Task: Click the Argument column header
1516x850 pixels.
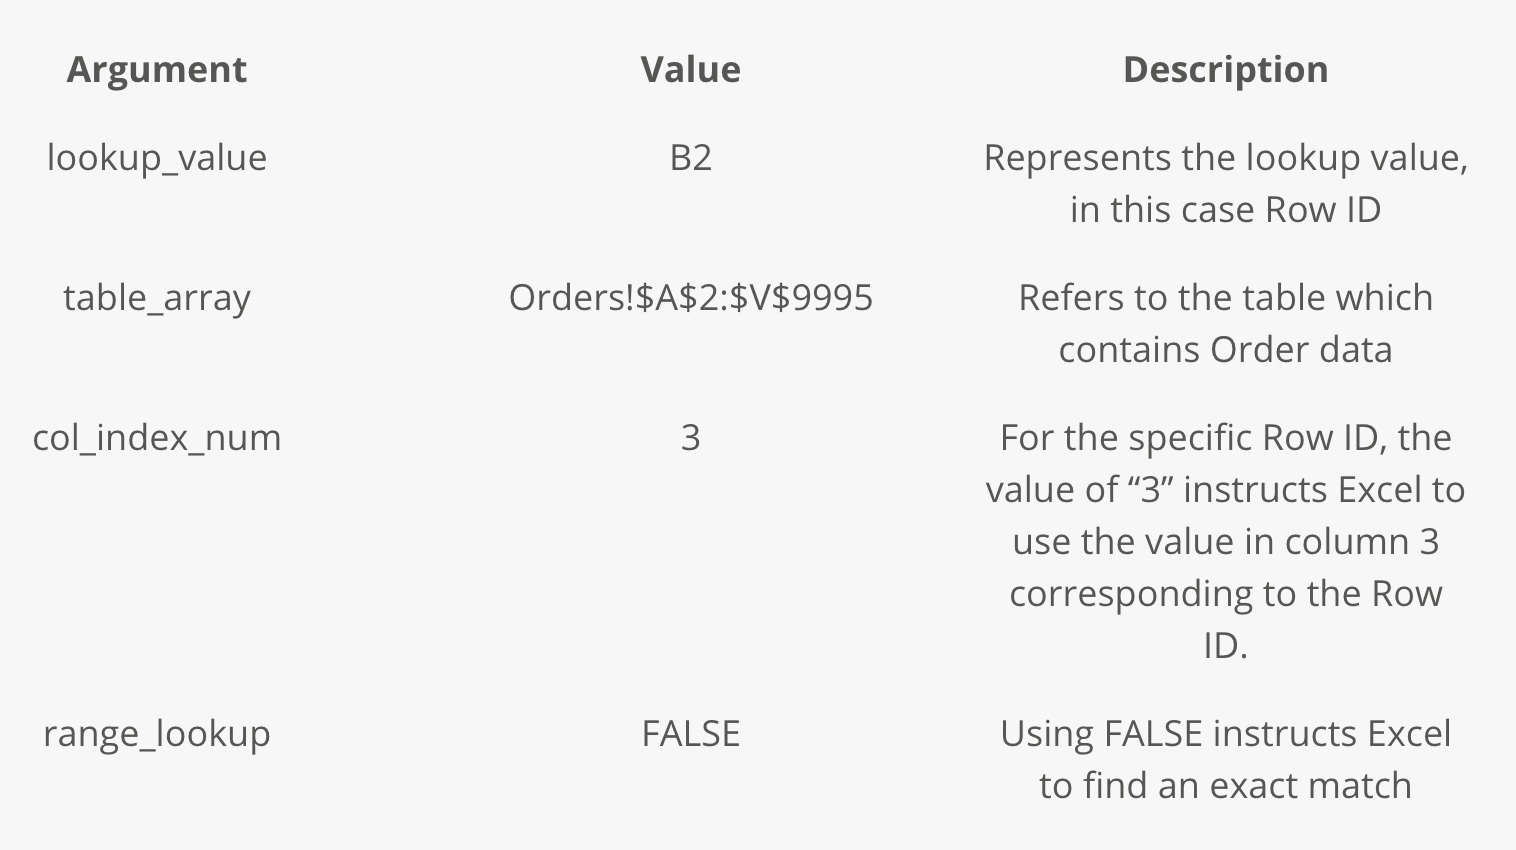Action: [x=156, y=69]
